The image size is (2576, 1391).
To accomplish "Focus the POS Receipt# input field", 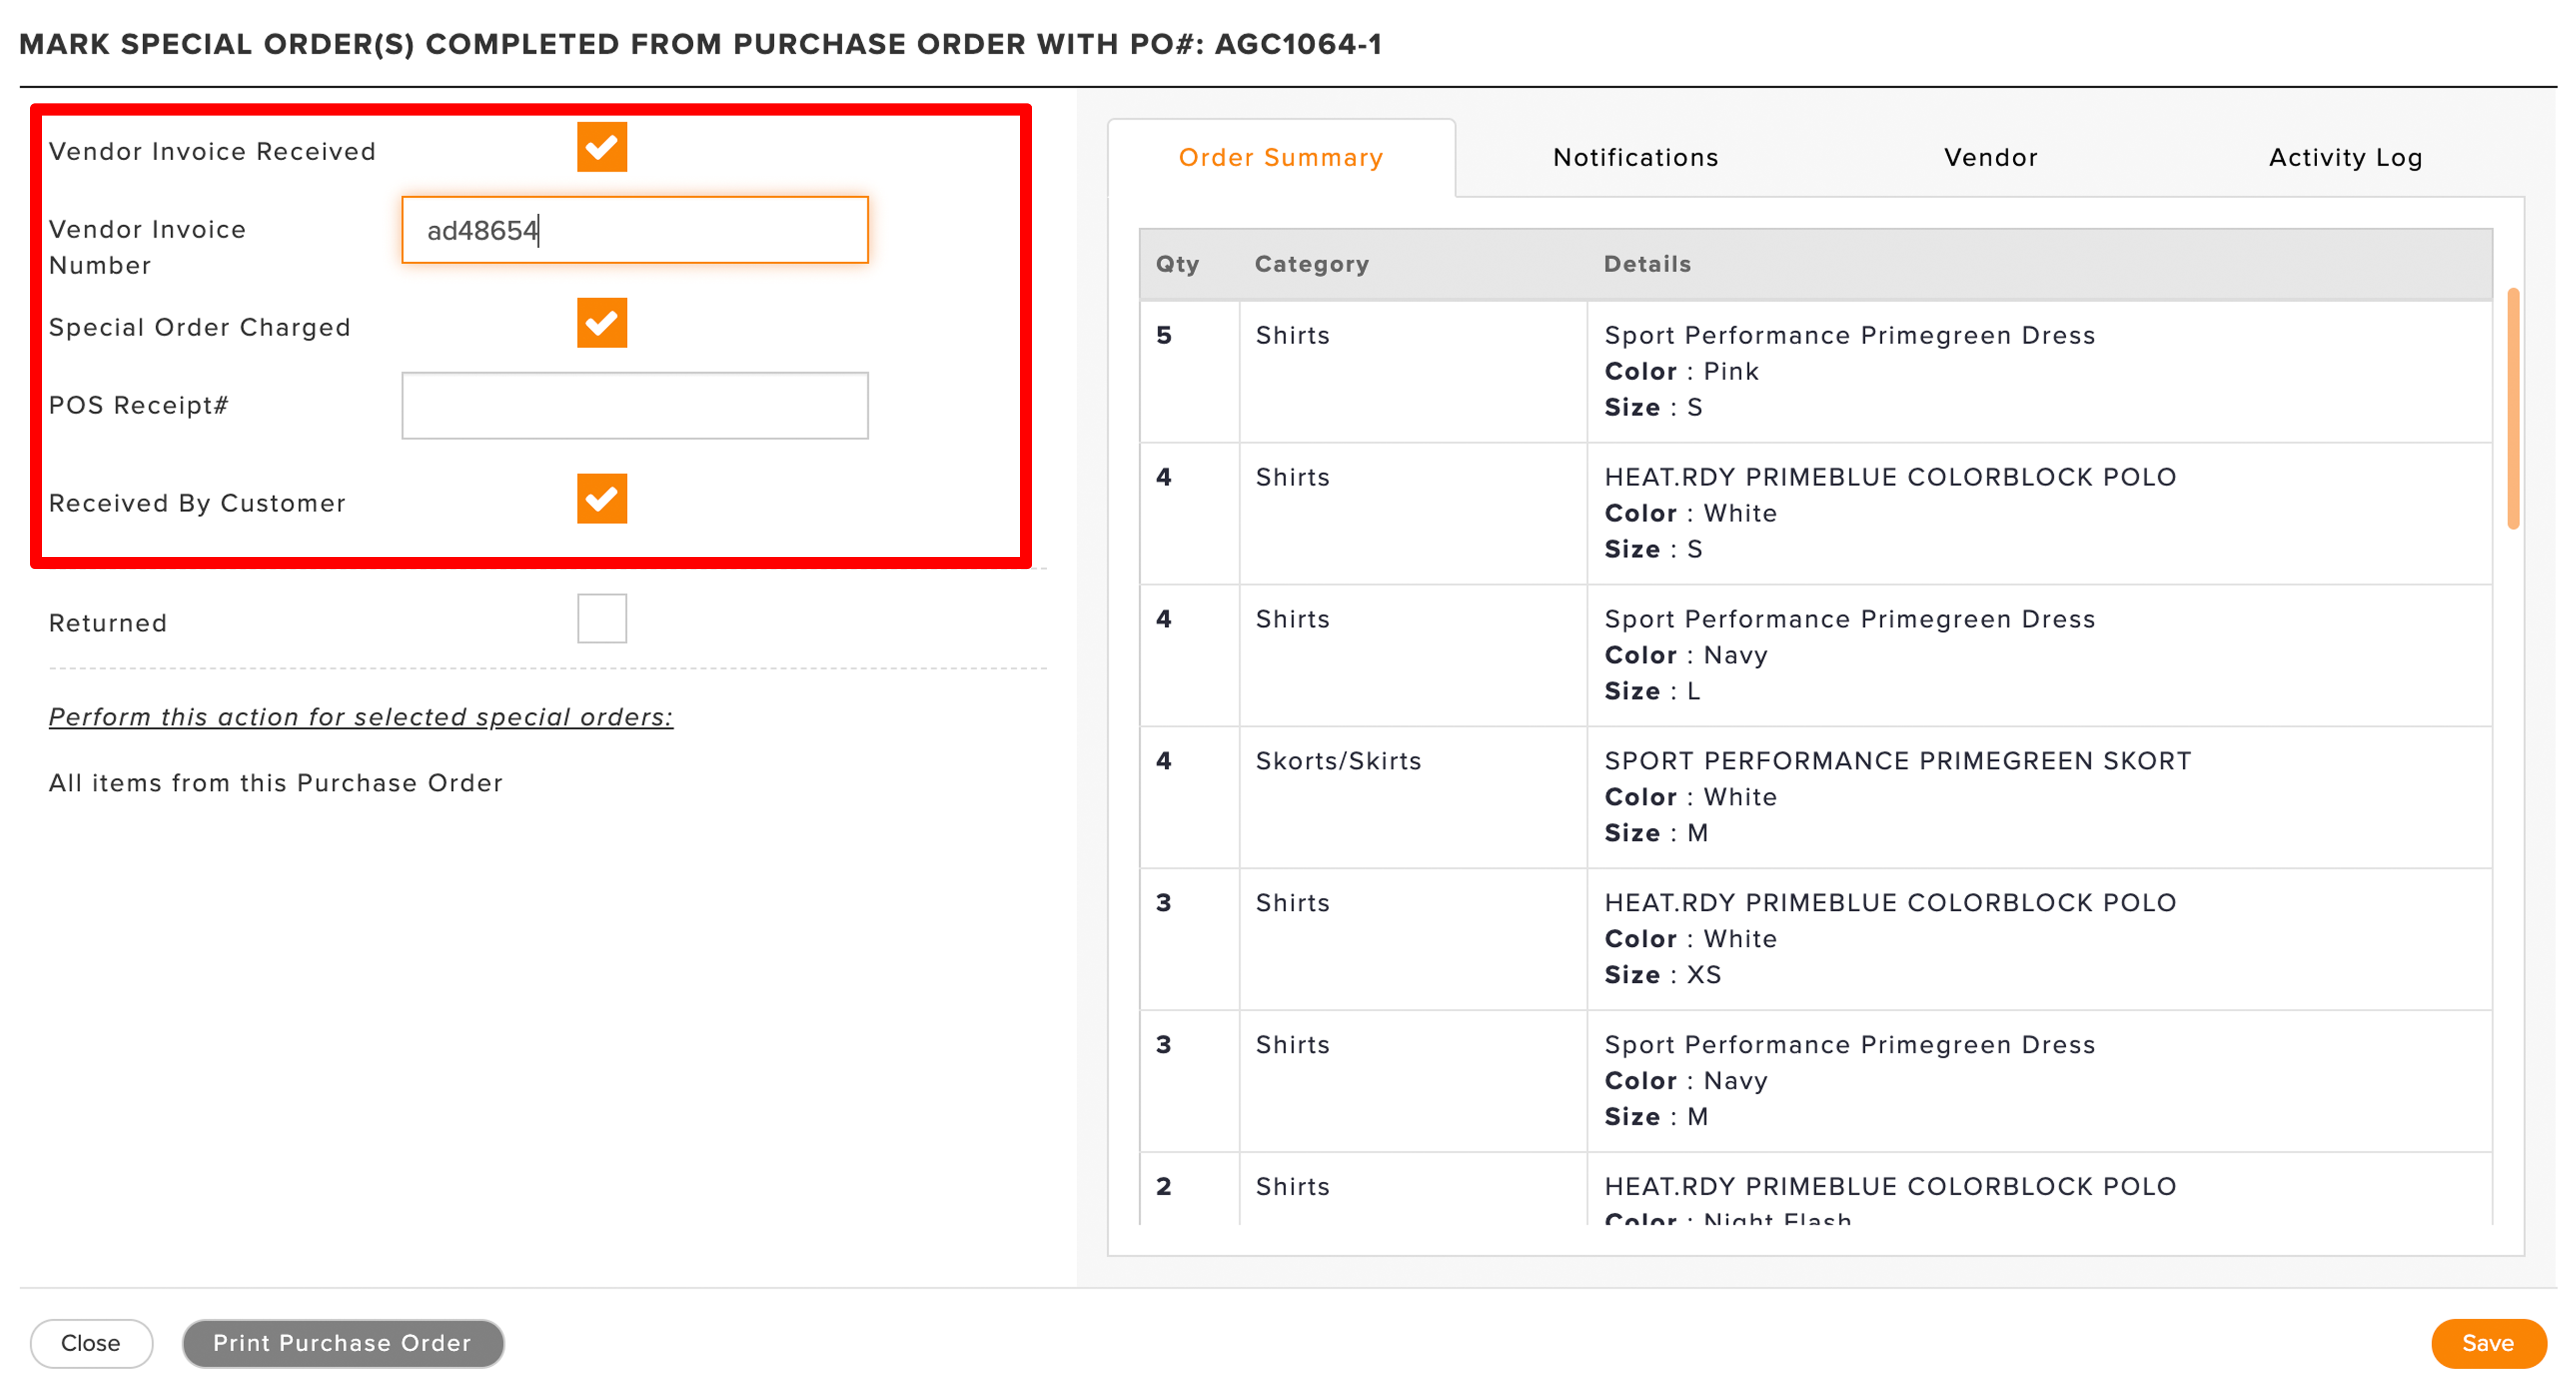I will point(635,406).
